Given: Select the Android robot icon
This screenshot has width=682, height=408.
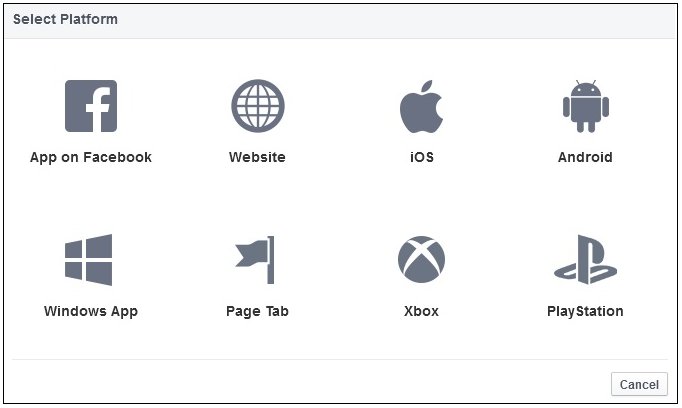Looking at the screenshot, I should pos(586,106).
